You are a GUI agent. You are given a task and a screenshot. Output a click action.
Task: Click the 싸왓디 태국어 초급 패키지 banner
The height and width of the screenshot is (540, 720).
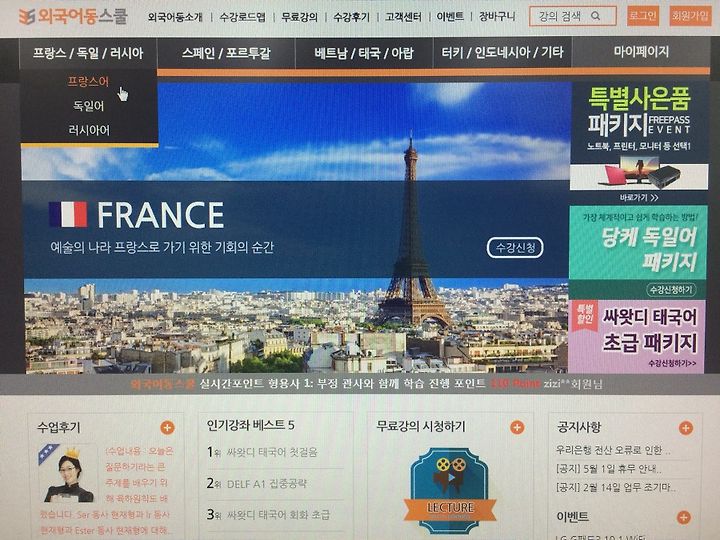(636, 336)
